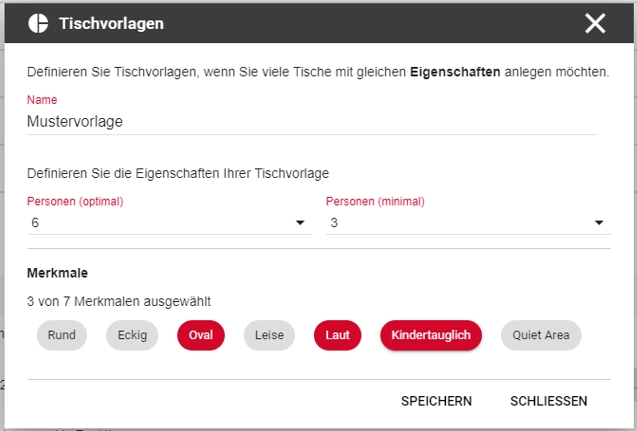
Task: Click the arrow of the Personen (optimal) selector
Action: (300, 223)
